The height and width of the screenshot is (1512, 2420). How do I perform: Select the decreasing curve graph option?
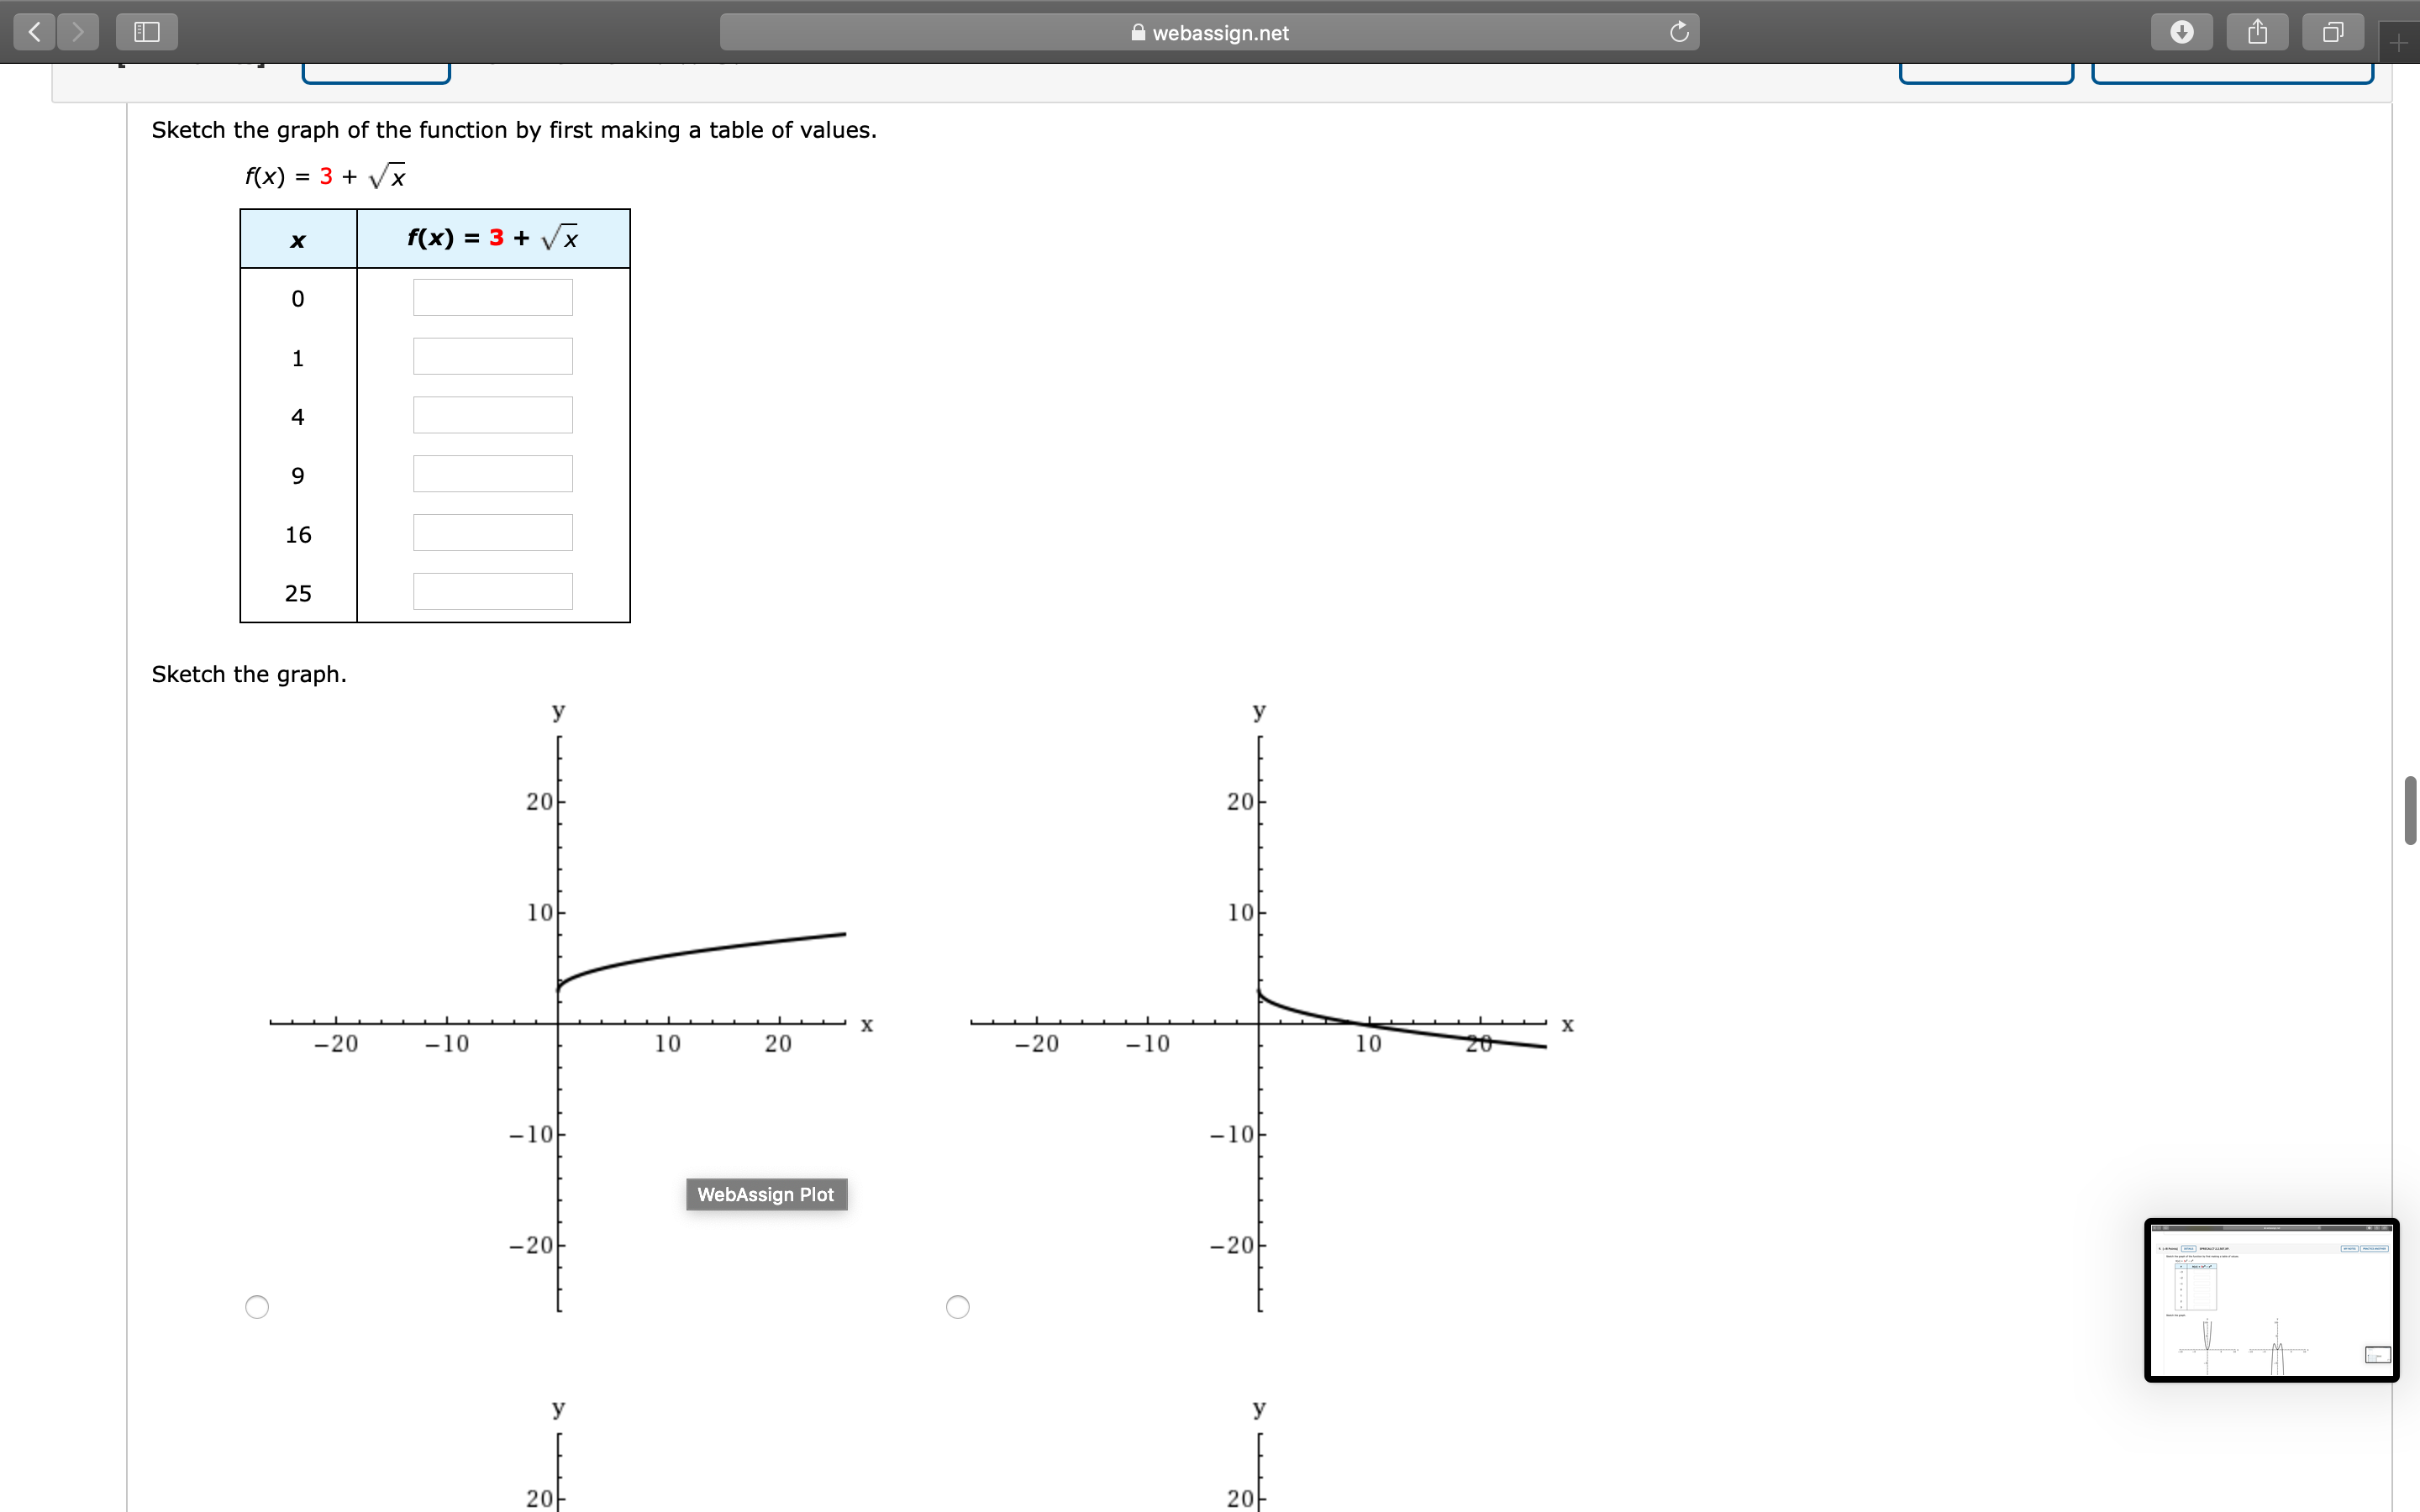(957, 1307)
